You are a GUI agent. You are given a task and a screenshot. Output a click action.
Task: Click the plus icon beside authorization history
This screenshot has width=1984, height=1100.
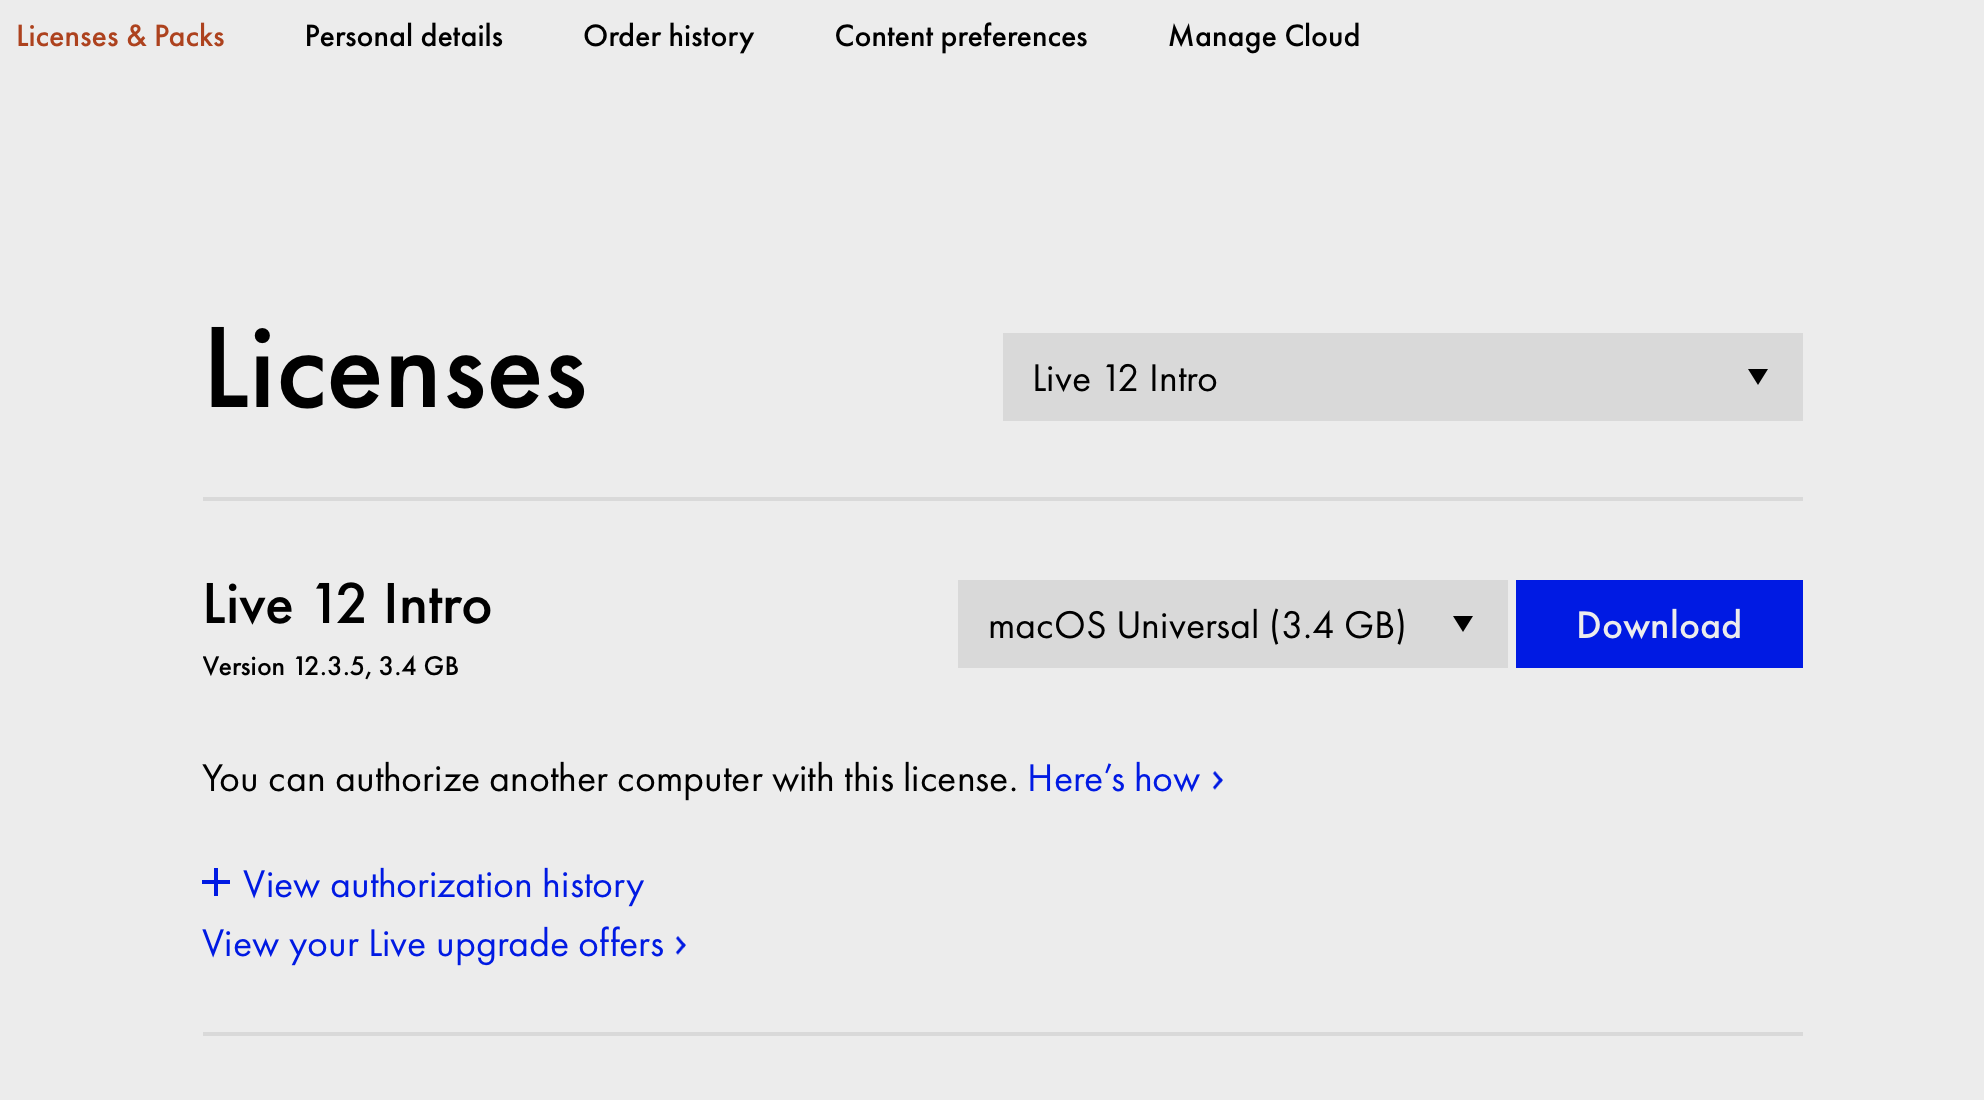[216, 883]
